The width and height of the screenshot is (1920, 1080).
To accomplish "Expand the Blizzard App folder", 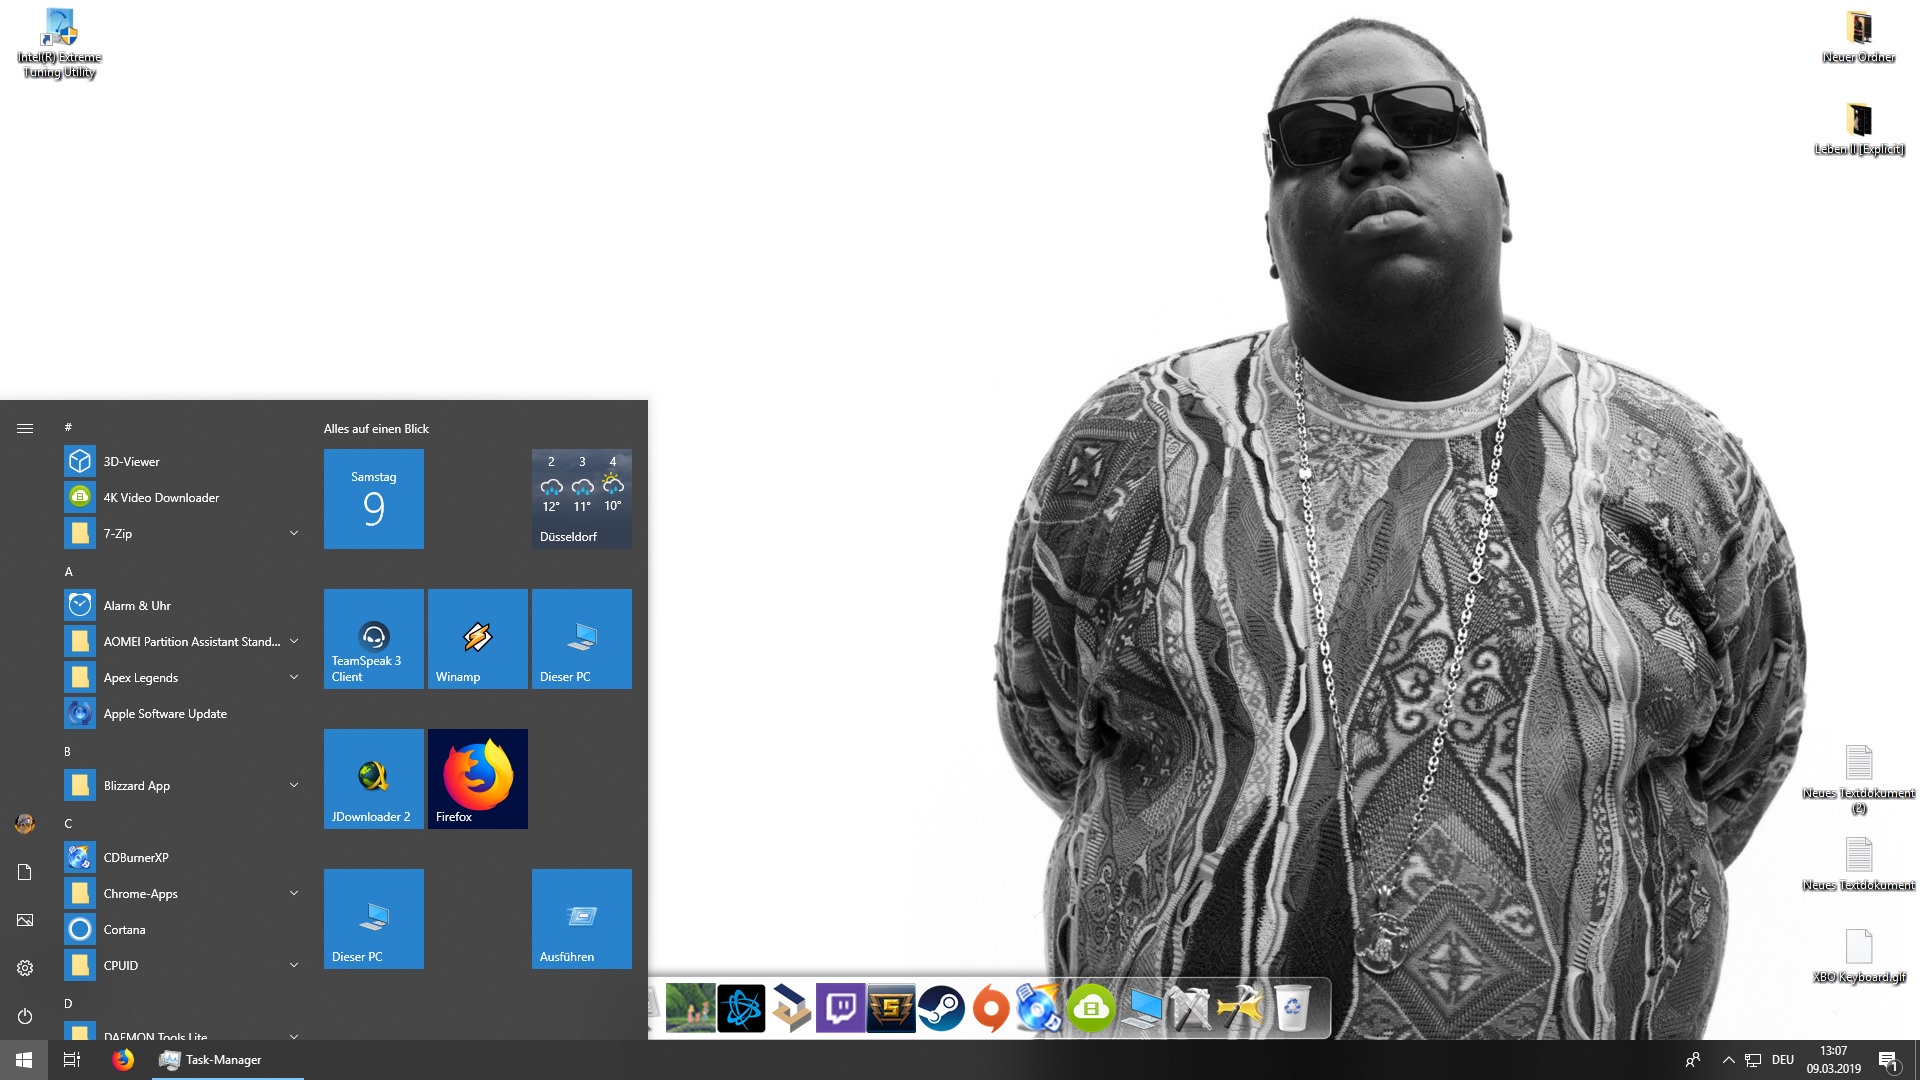I will 294,785.
